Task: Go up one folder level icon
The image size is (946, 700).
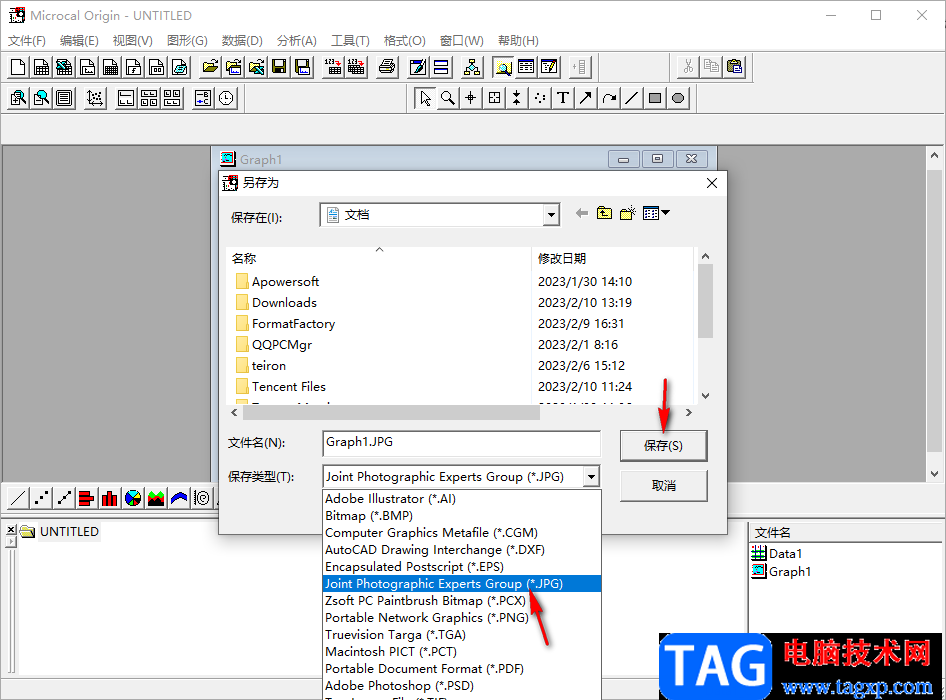Action: (604, 213)
